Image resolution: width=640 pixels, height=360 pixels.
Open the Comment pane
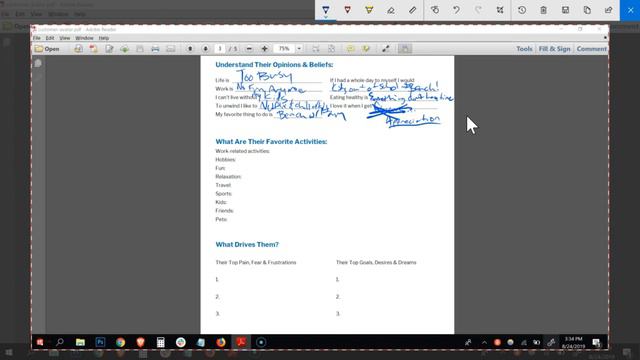[x=591, y=49]
